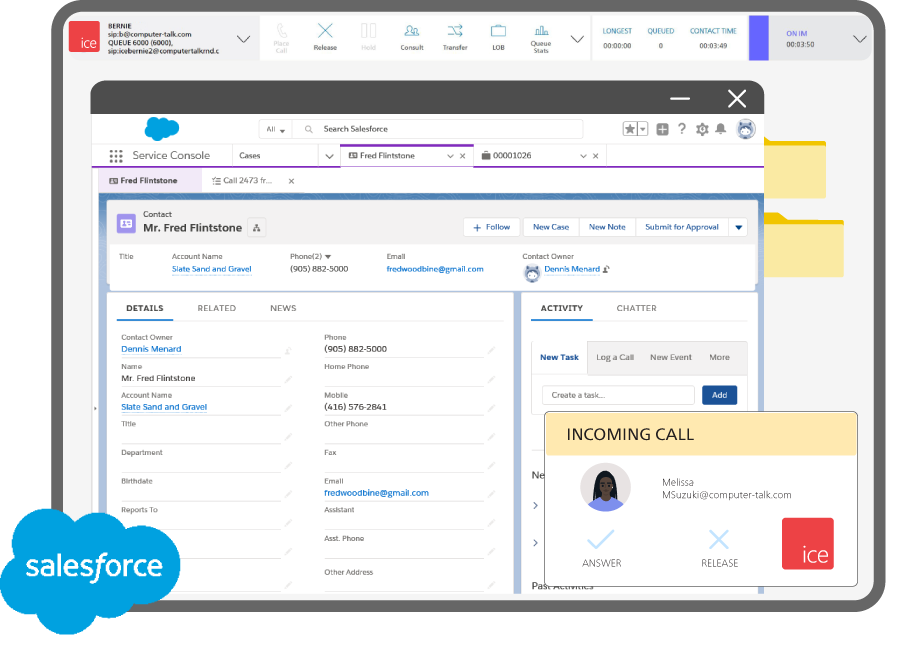The image size is (900, 646).
Task: Release the incoming call in the popup
Action: [719, 547]
